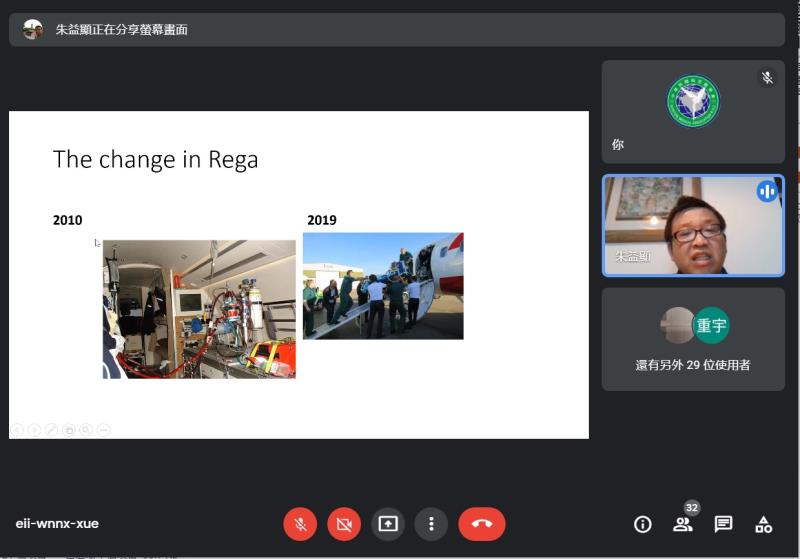Open the see all slides icon
Image resolution: width=800 pixels, height=559 pixels.
[x=69, y=430]
